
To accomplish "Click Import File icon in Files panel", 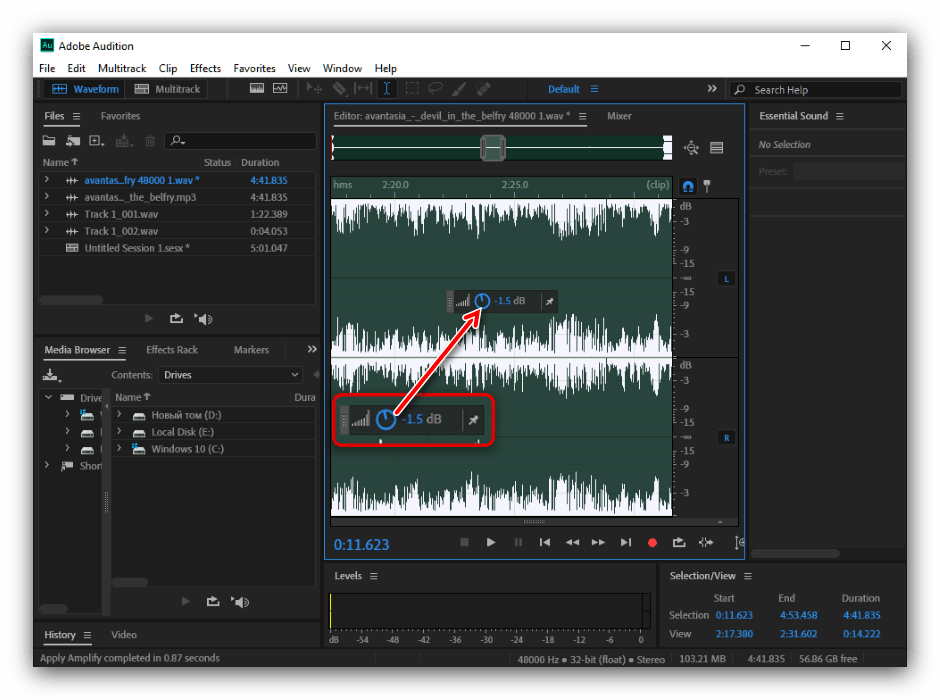I will pos(73,141).
